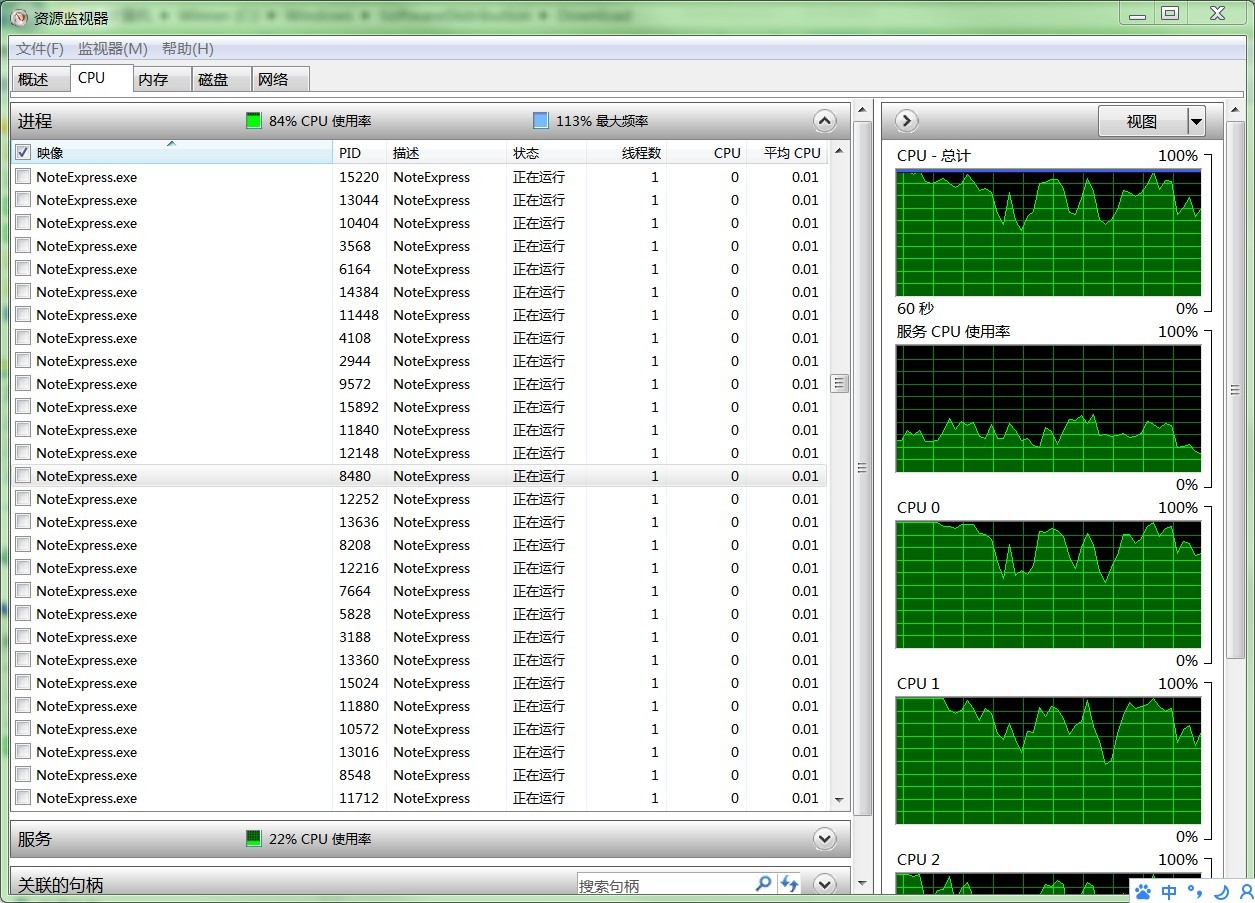Expand the 服务 section with its chevron

tap(825, 839)
